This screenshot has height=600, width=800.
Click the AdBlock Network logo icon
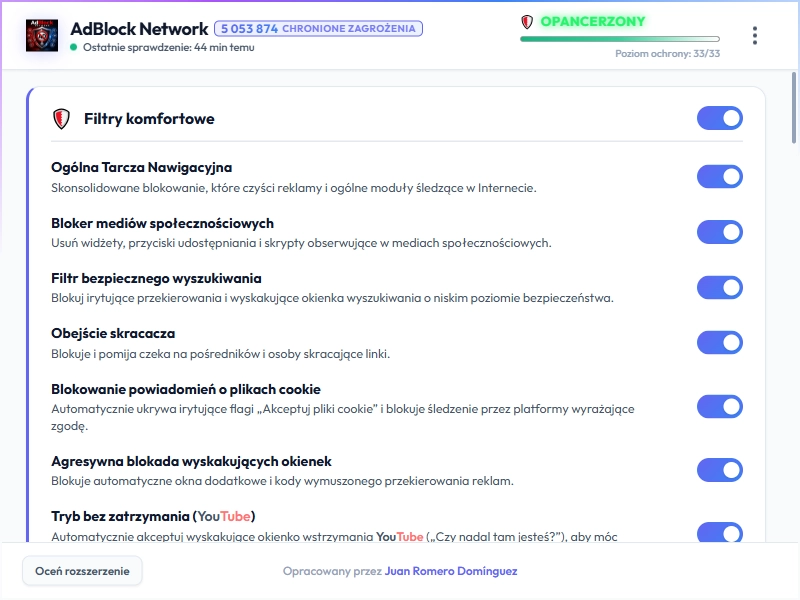click(x=42, y=35)
